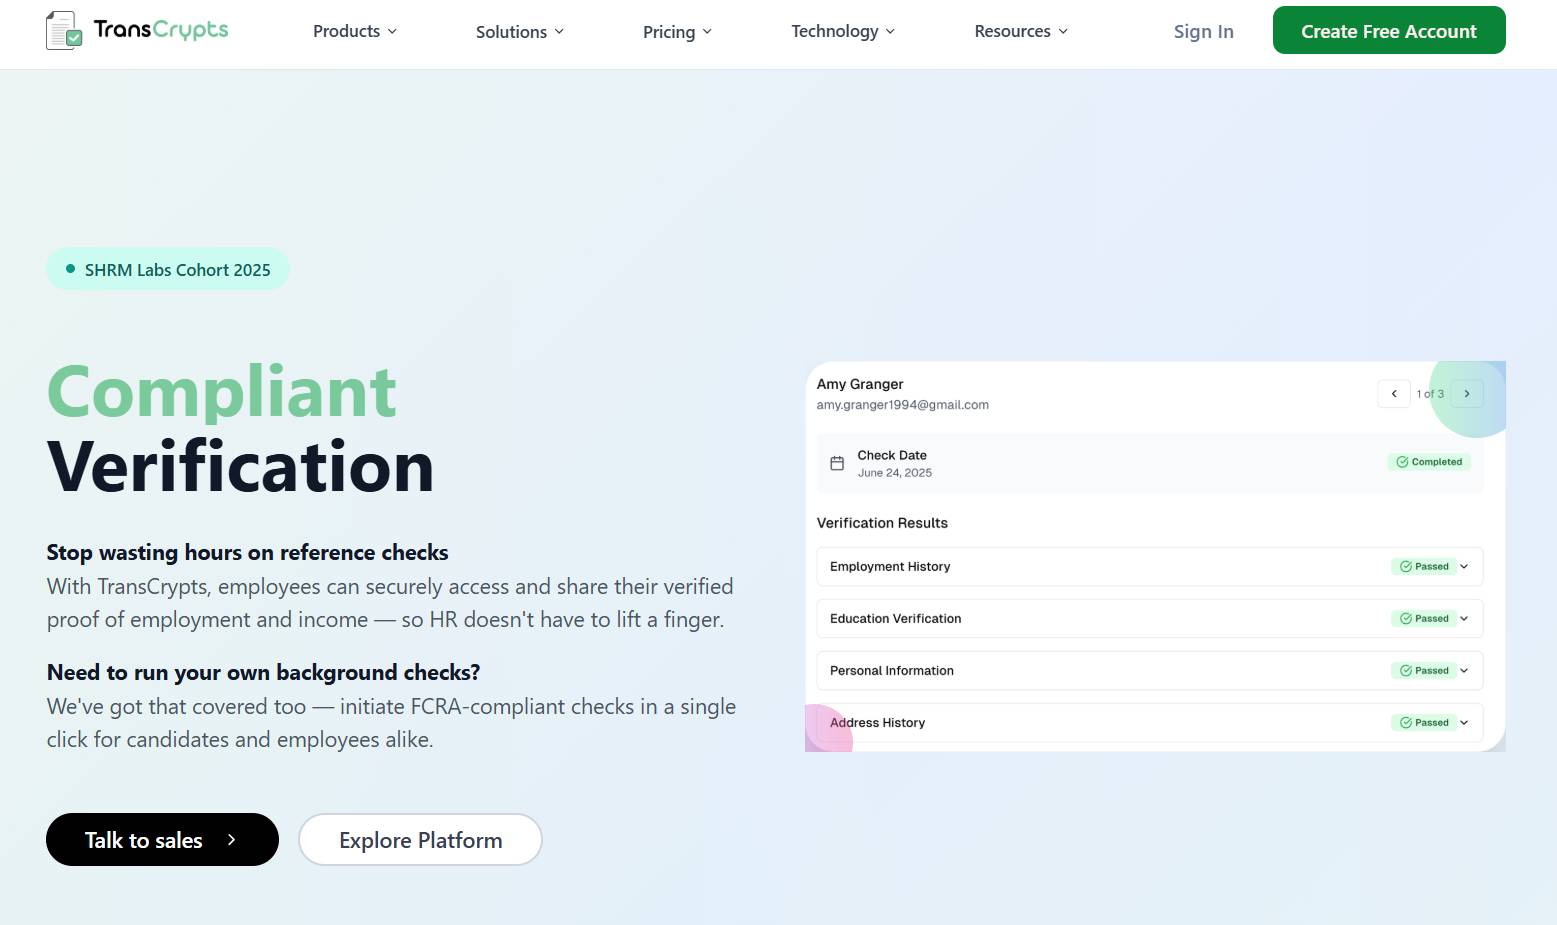Expand the Employment History row chevron
The width and height of the screenshot is (1557, 925).
click(x=1464, y=567)
